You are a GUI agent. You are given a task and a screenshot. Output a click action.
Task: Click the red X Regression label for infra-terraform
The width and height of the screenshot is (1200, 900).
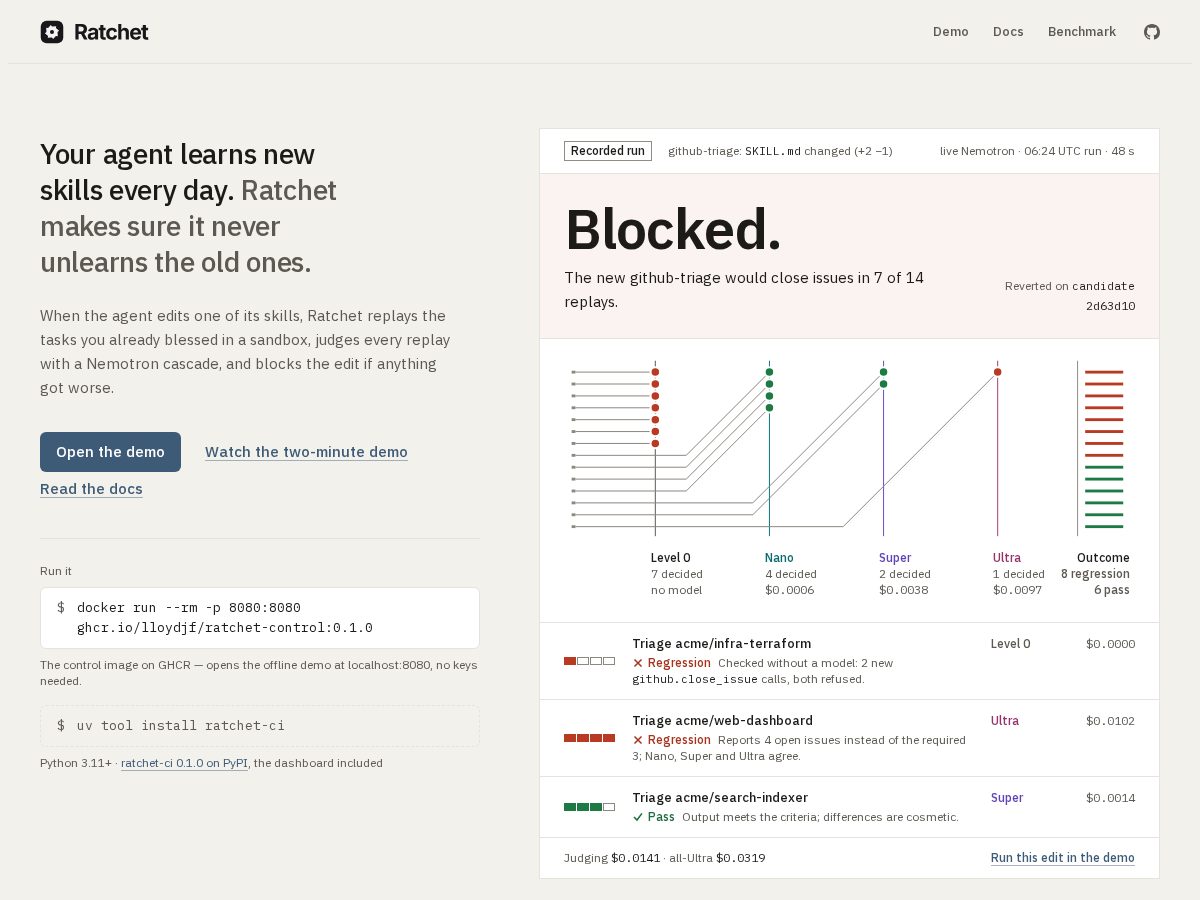pyautogui.click(x=672, y=663)
